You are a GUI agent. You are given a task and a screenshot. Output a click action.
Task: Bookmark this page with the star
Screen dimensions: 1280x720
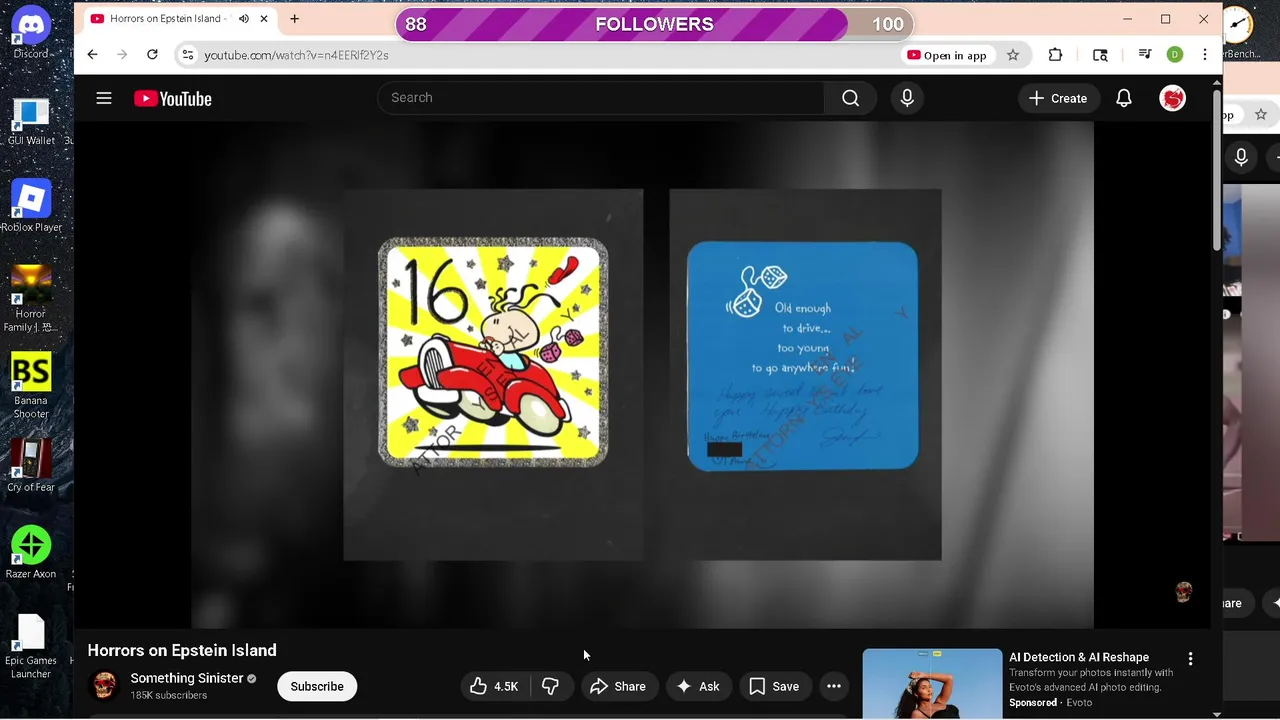pyautogui.click(x=1013, y=55)
